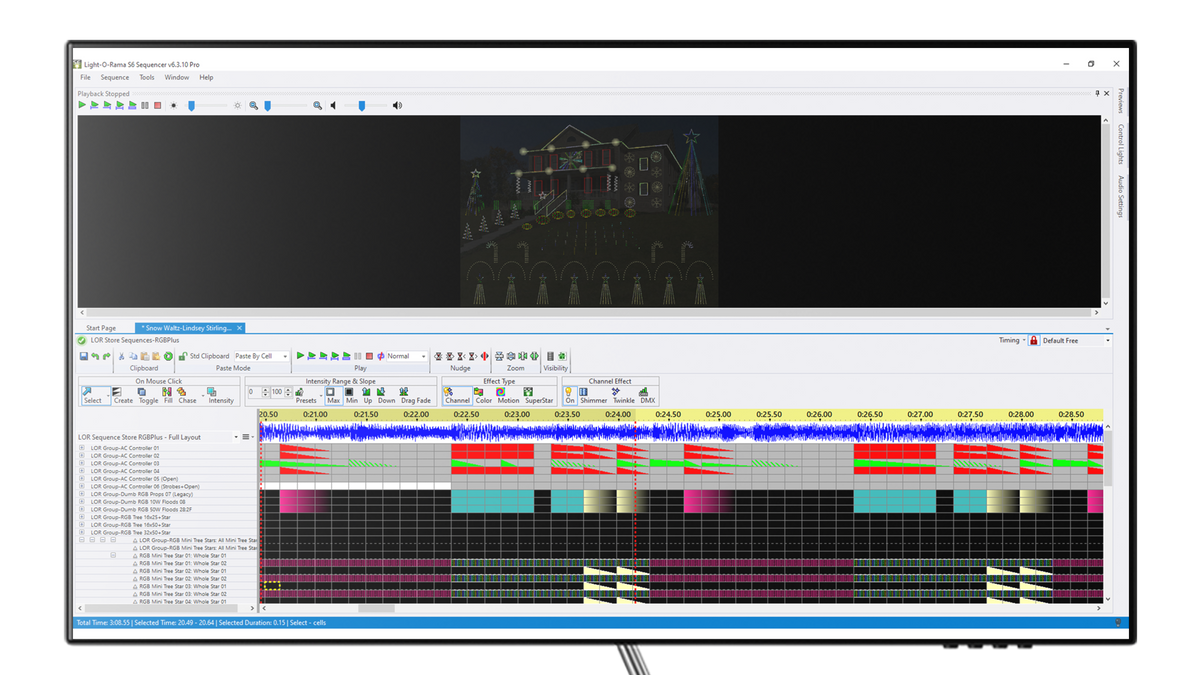This screenshot has width=1200, height=675.
Task: Select the Color effect type
Action: (x=483, y=395)
